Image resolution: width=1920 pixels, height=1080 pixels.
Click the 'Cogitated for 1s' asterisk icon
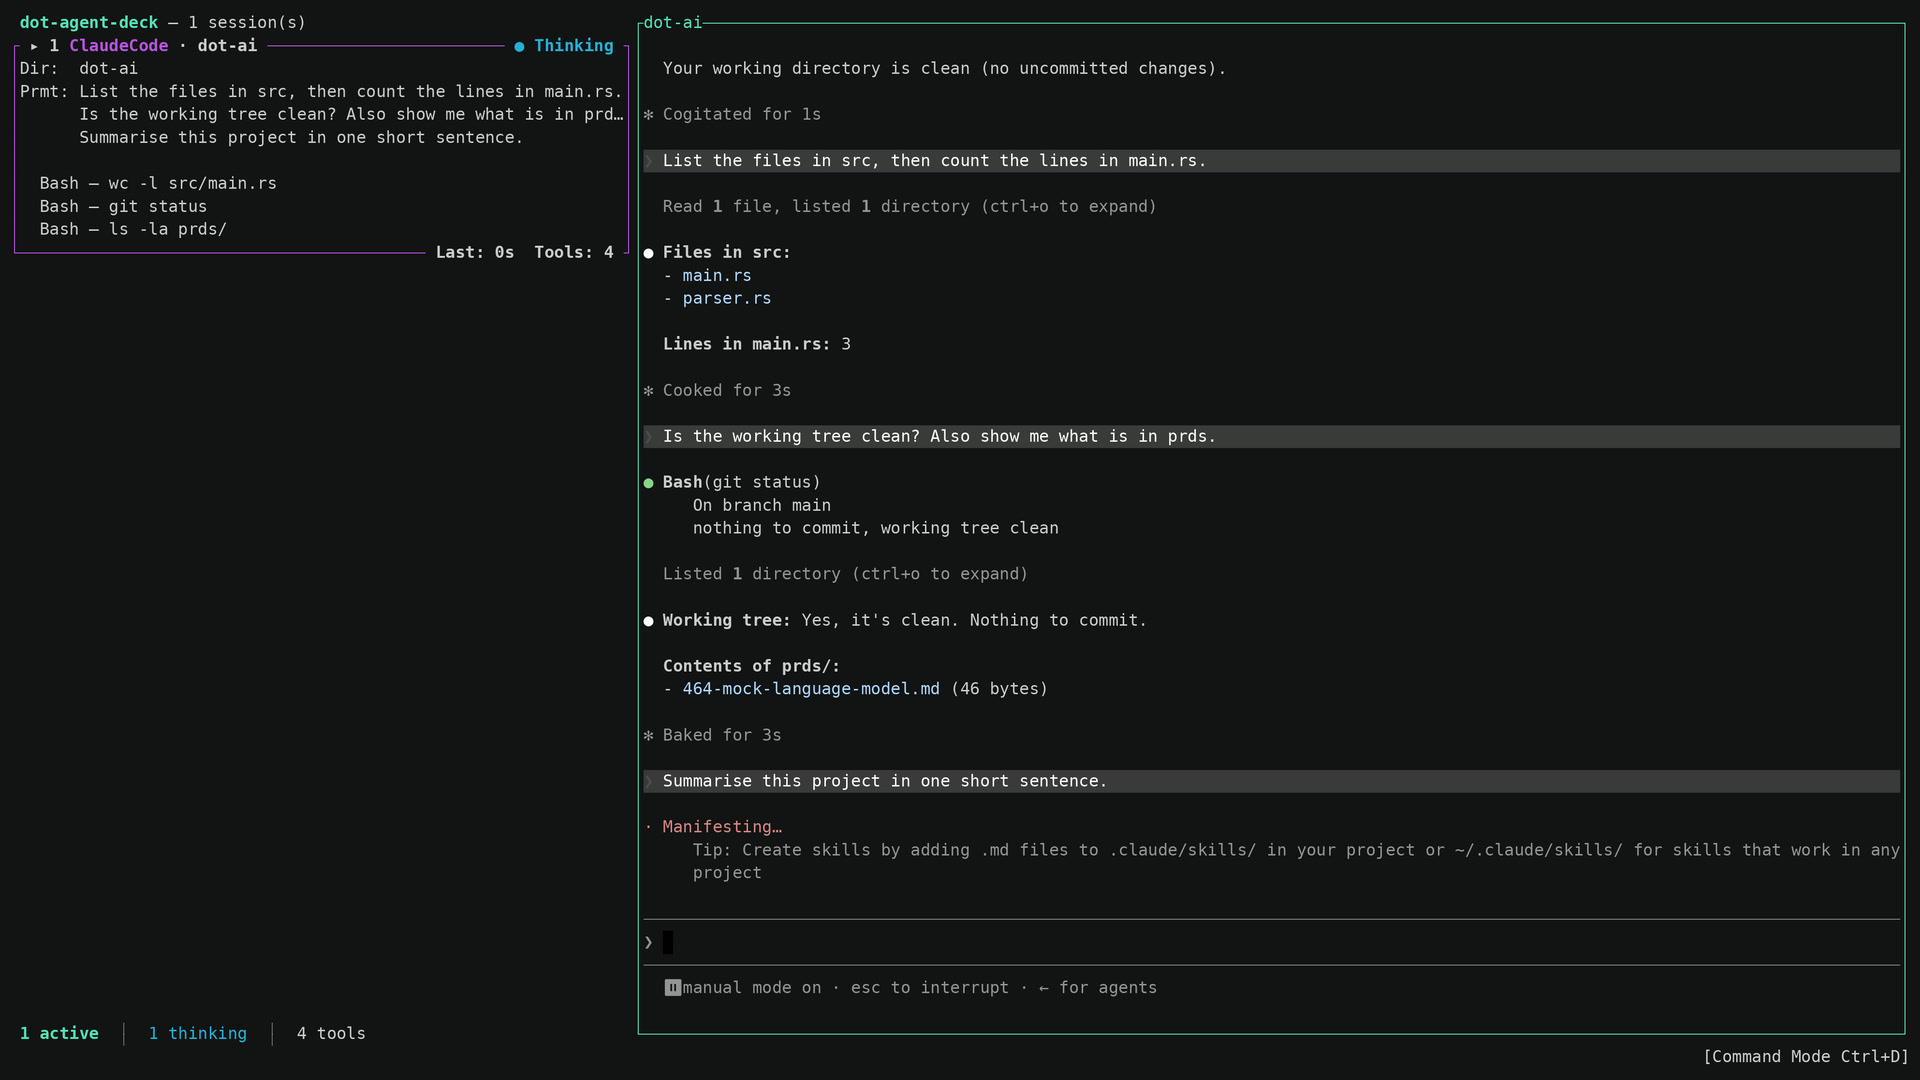649,115
